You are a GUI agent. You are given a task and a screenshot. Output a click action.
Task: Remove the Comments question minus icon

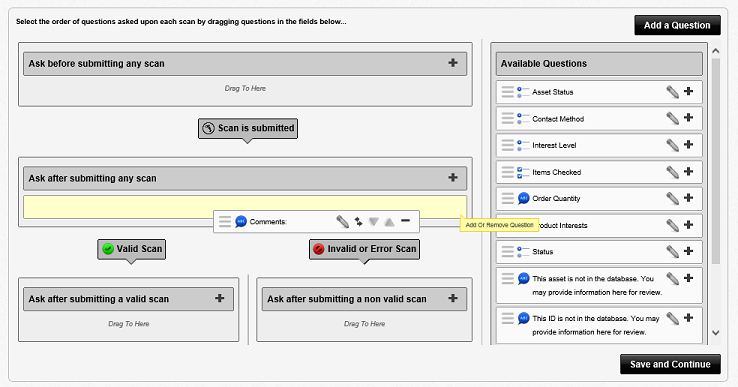(x=405, y=220)
